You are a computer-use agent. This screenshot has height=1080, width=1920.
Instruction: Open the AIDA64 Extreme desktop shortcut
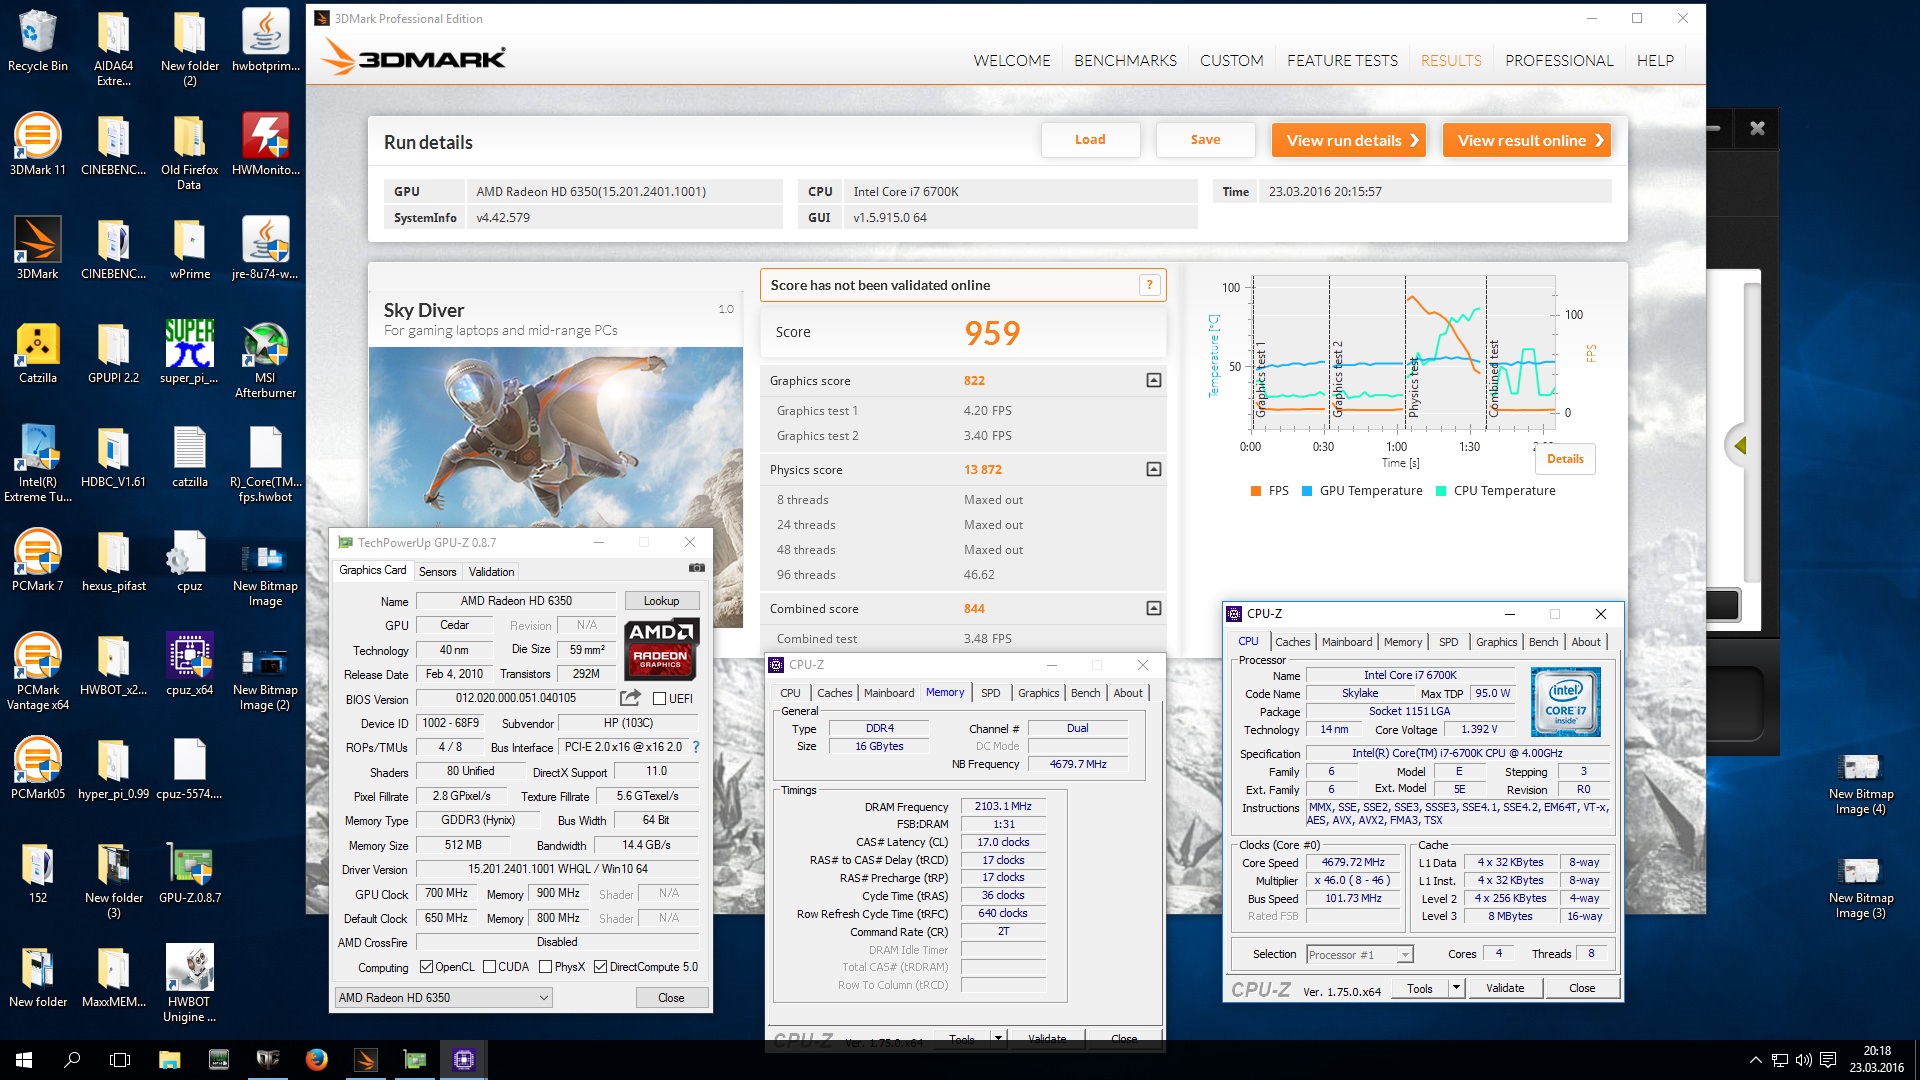click(113, 47)
